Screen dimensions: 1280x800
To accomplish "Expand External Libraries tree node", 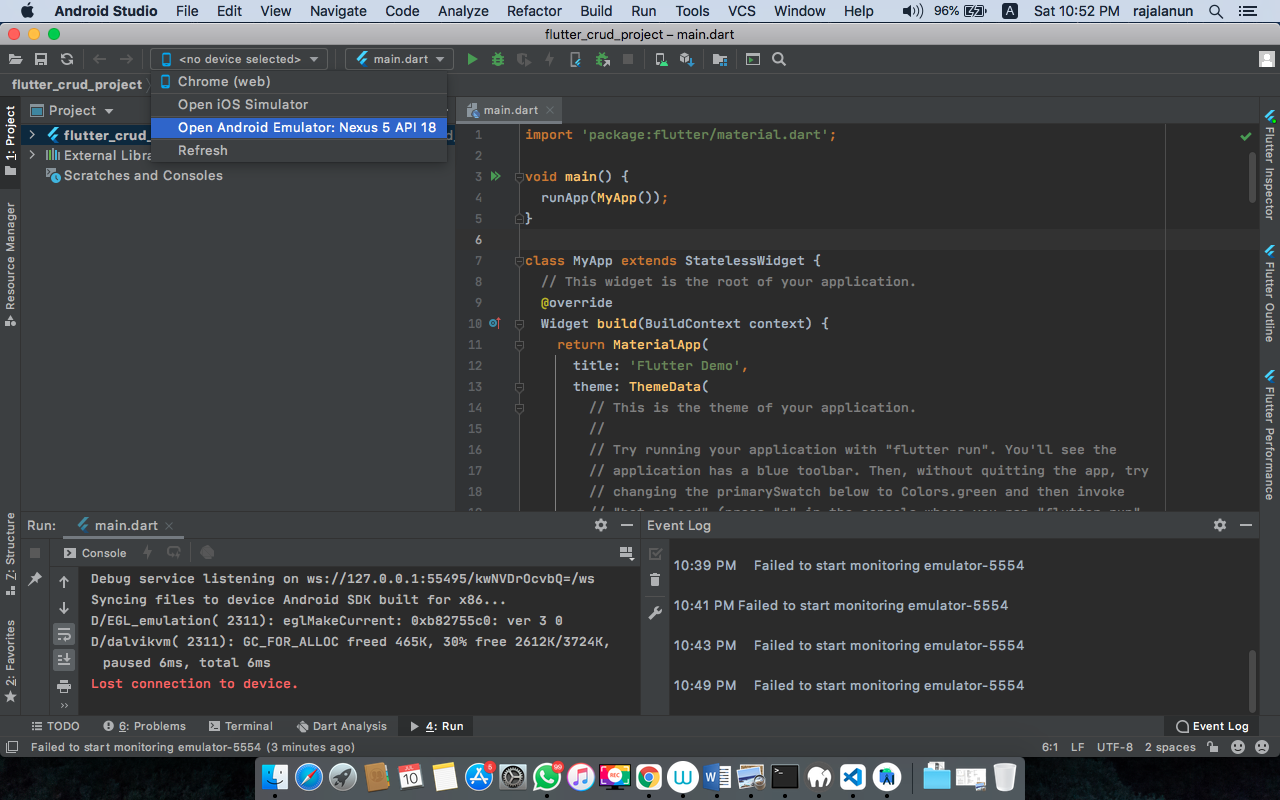I will coord(32,155).
